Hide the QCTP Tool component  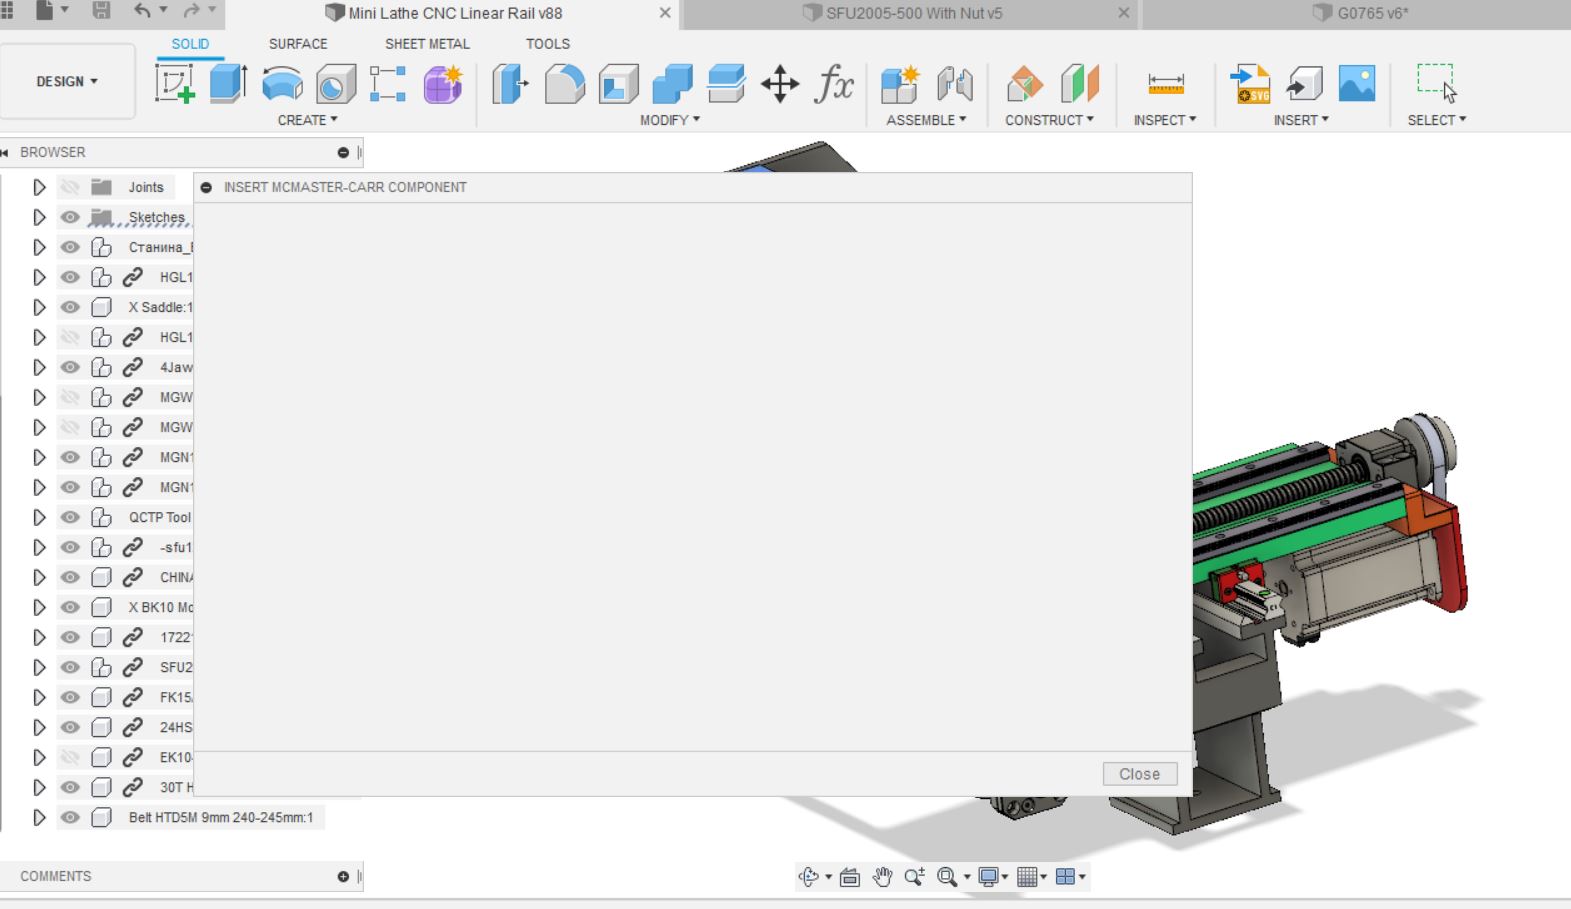(x=69, y=517)
